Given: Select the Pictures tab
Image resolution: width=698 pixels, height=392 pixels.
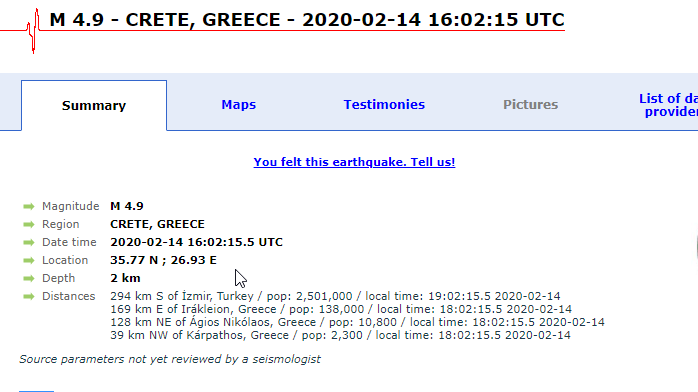Looking at the screenshot, I should click(531, 105).
